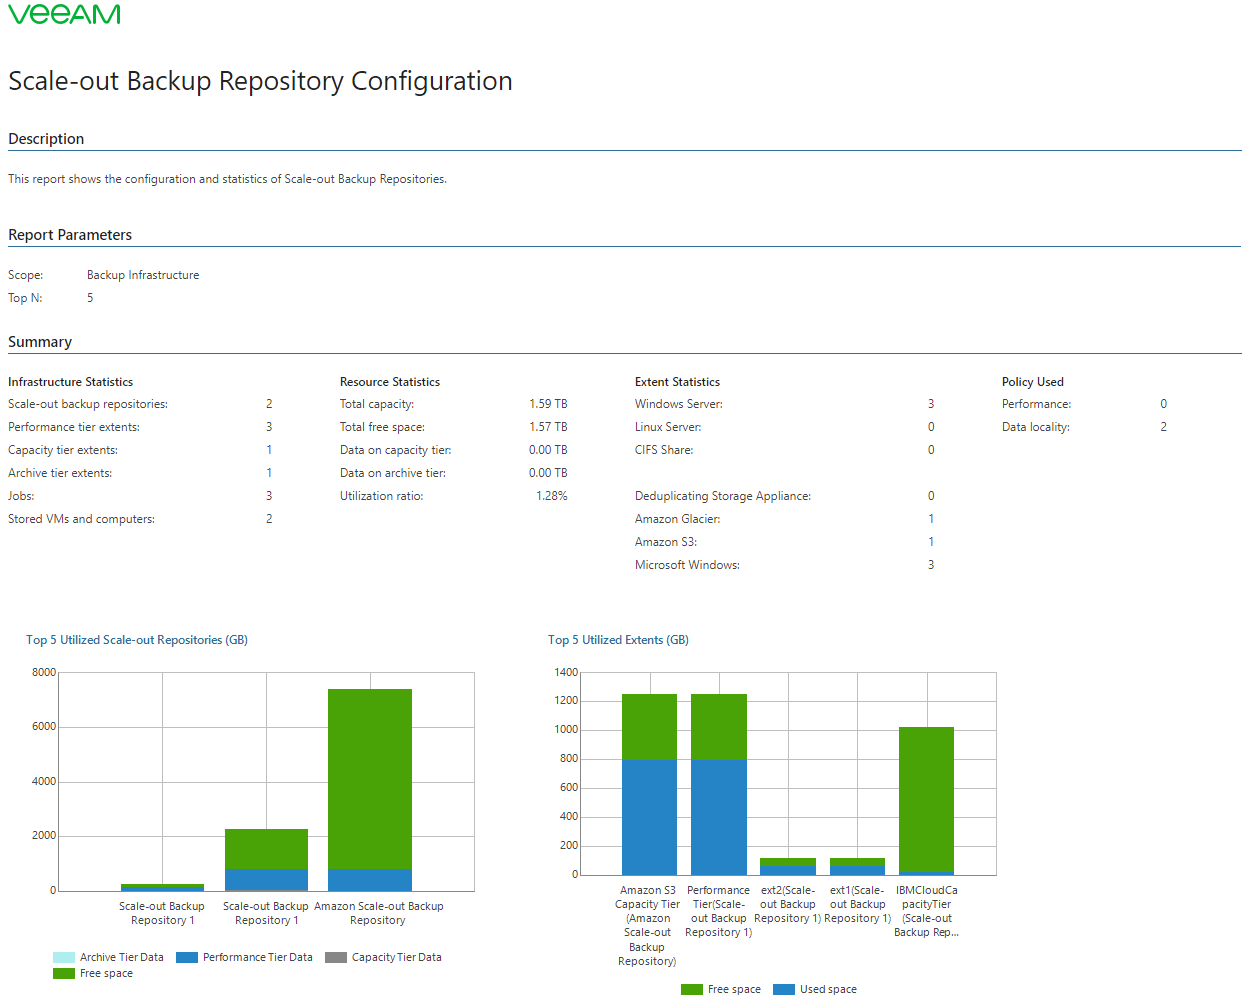1243x1001 pixels.
Task: Click the Performance Tier extent bar
Action: point(719,785)
